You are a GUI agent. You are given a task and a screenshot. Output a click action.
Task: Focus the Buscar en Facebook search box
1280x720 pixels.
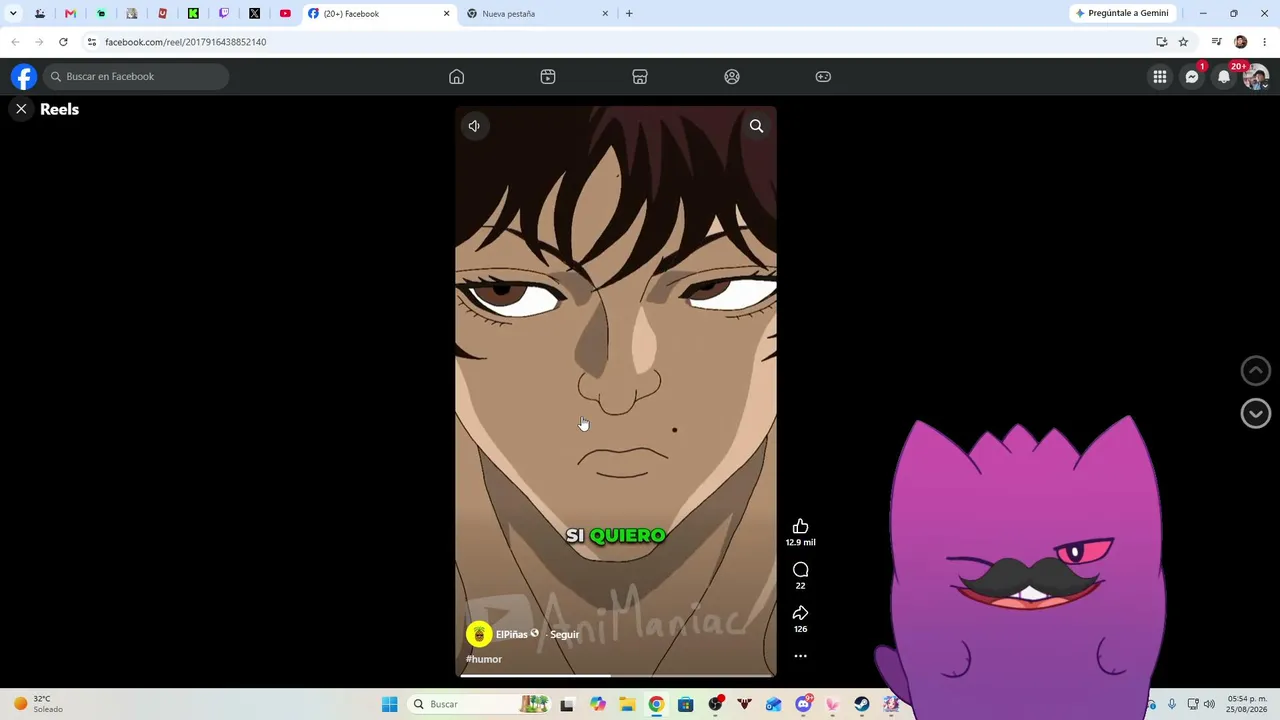click(136, 77)
